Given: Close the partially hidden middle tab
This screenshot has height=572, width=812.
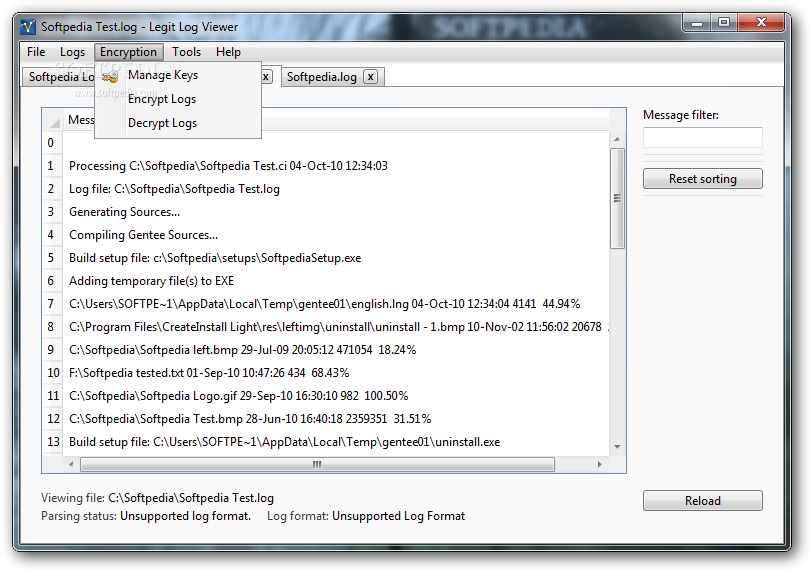Looking at the screenshot, I should pos(266,77).
